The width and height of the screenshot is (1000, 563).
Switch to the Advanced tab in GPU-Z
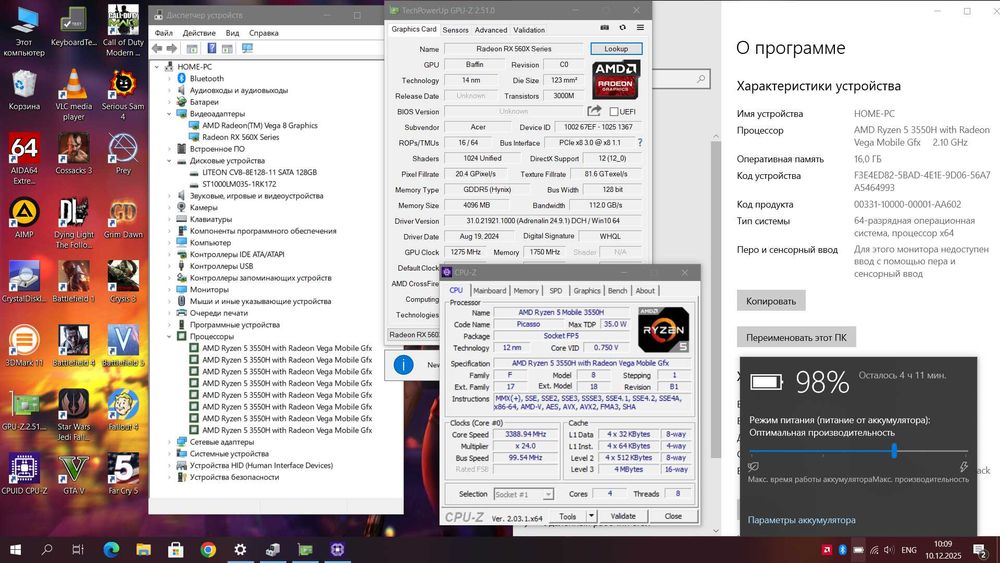[x=491, y=30]
